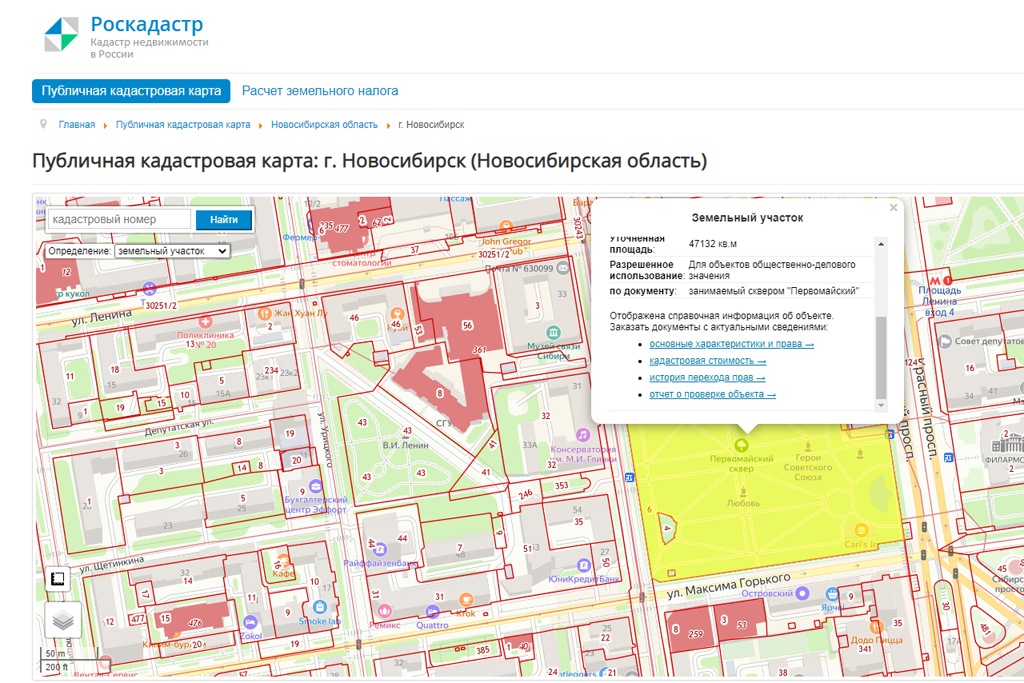The width and height of the screenshot is (1024, 683).
Task: Open Публичная кадастровая карта tab
Action: pos(131,91)
